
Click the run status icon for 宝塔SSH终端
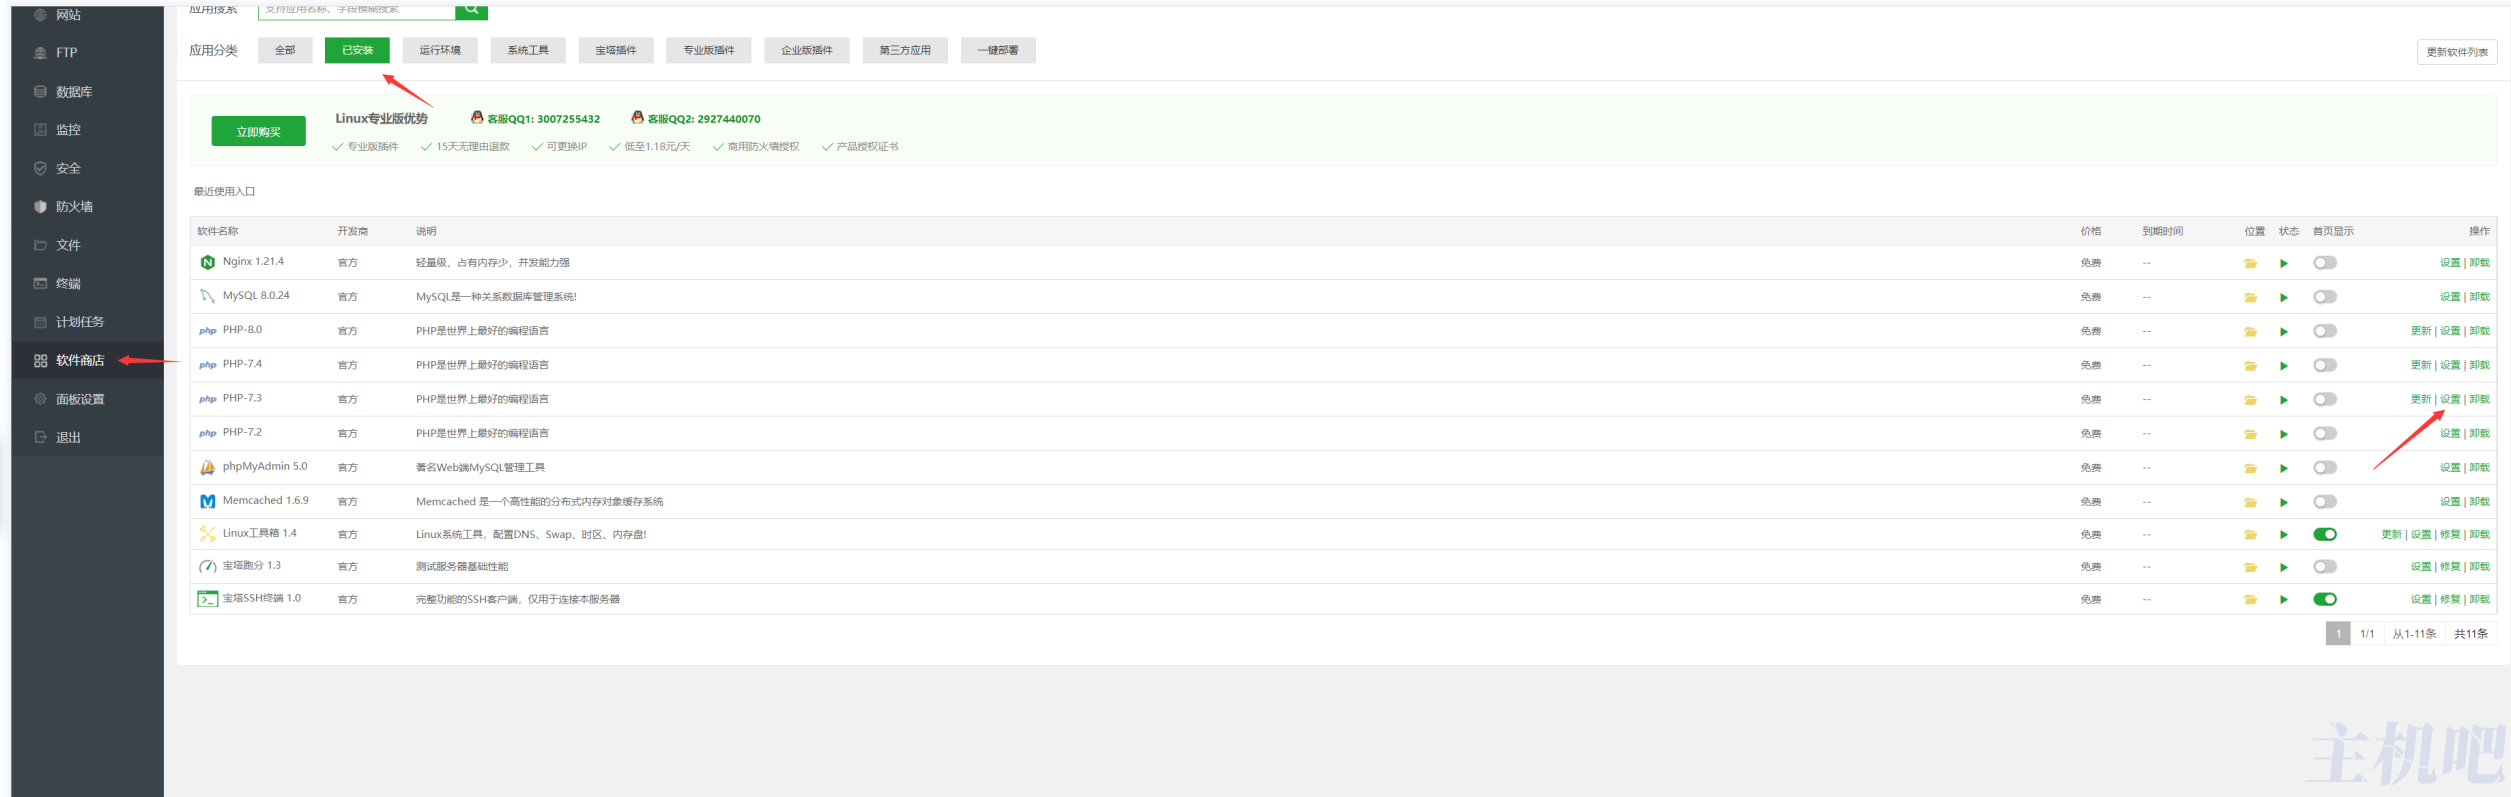click(2284, 600)
